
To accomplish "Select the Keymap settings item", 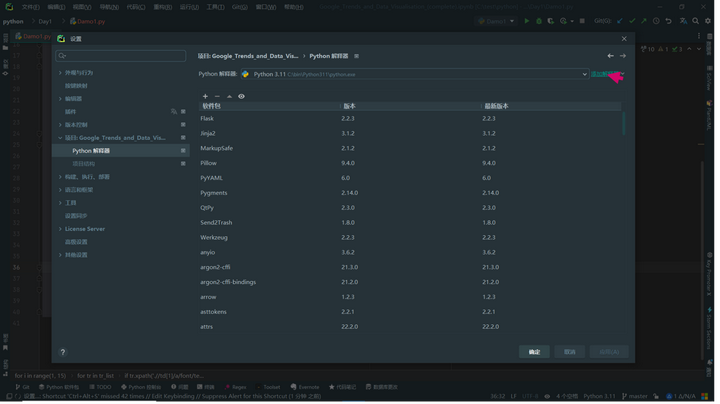I will pyautogui.click(x=76, y=86).
